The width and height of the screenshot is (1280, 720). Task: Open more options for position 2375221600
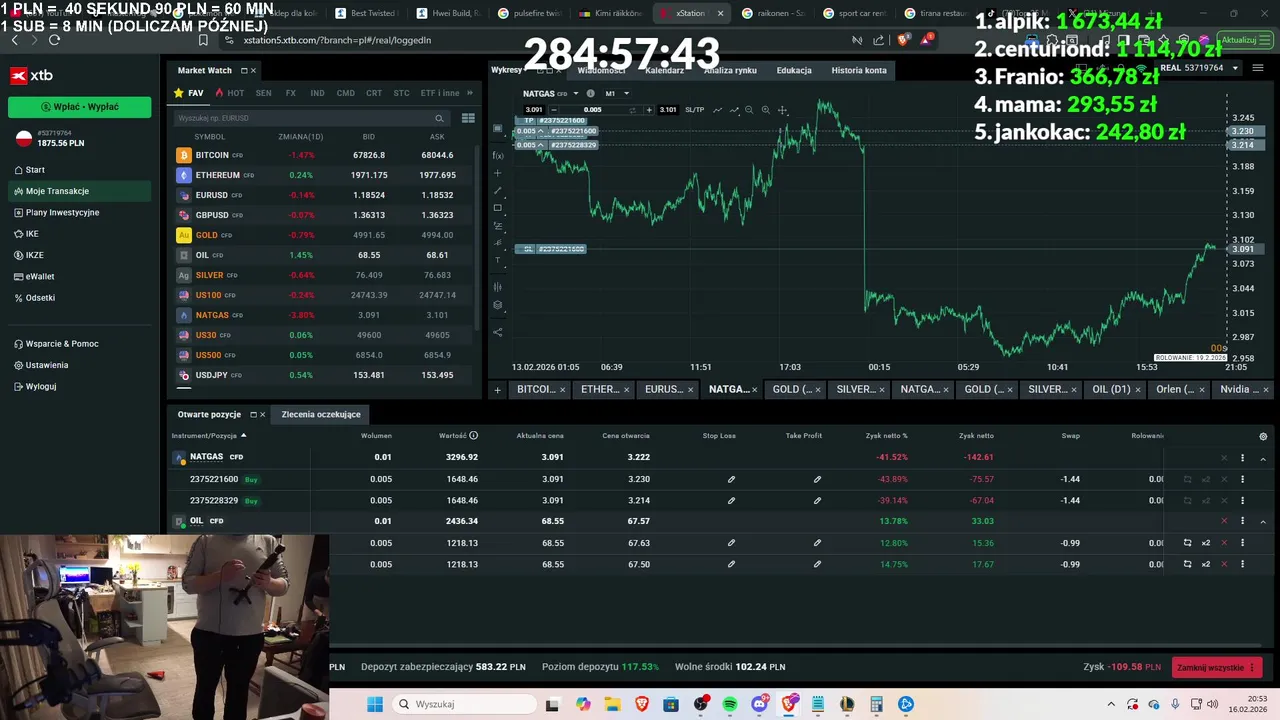(x=1243, y=479)
